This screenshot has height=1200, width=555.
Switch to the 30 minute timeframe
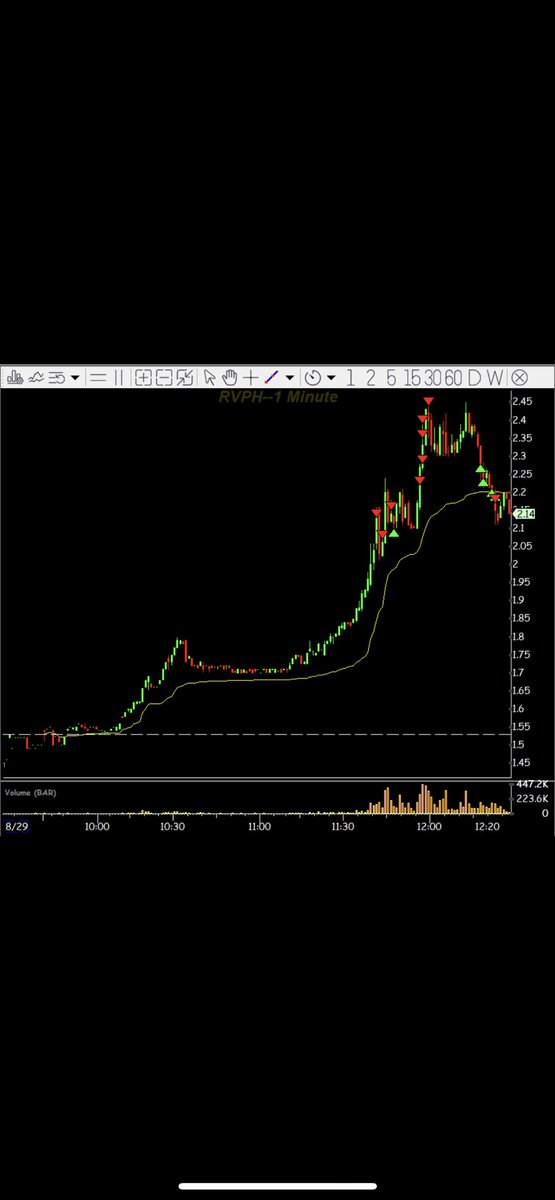pos(432,377)
